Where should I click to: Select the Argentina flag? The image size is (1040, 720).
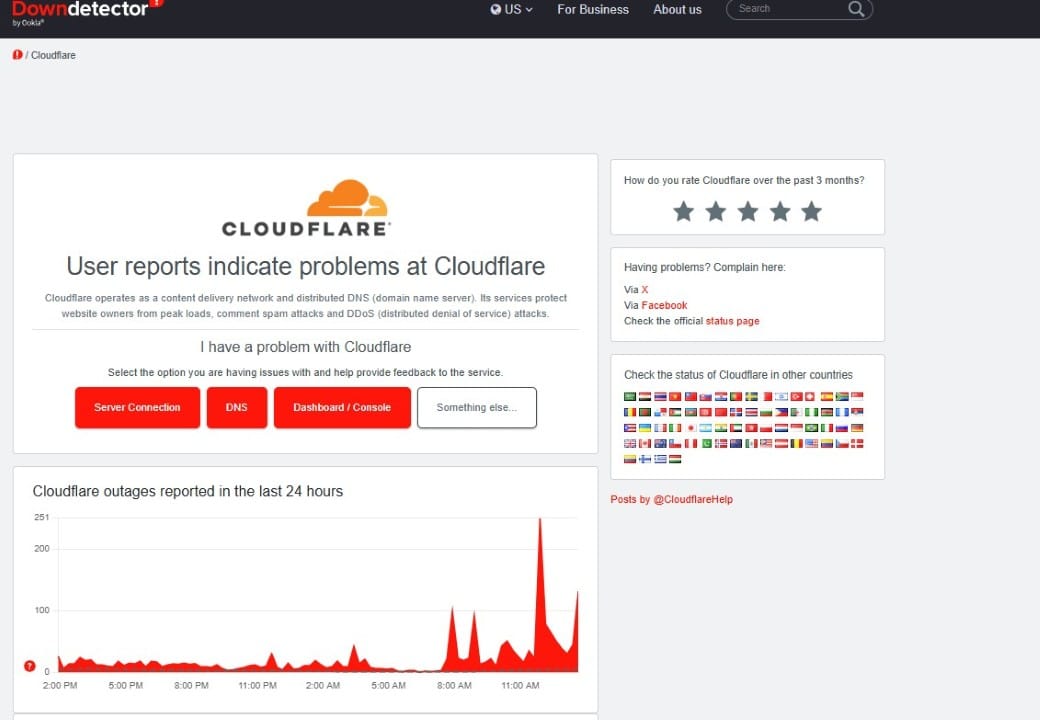(x=706, y=428)
